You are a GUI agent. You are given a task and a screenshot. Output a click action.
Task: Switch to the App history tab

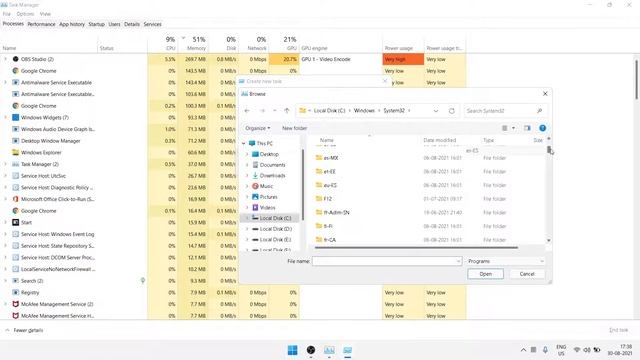point(72,24)
